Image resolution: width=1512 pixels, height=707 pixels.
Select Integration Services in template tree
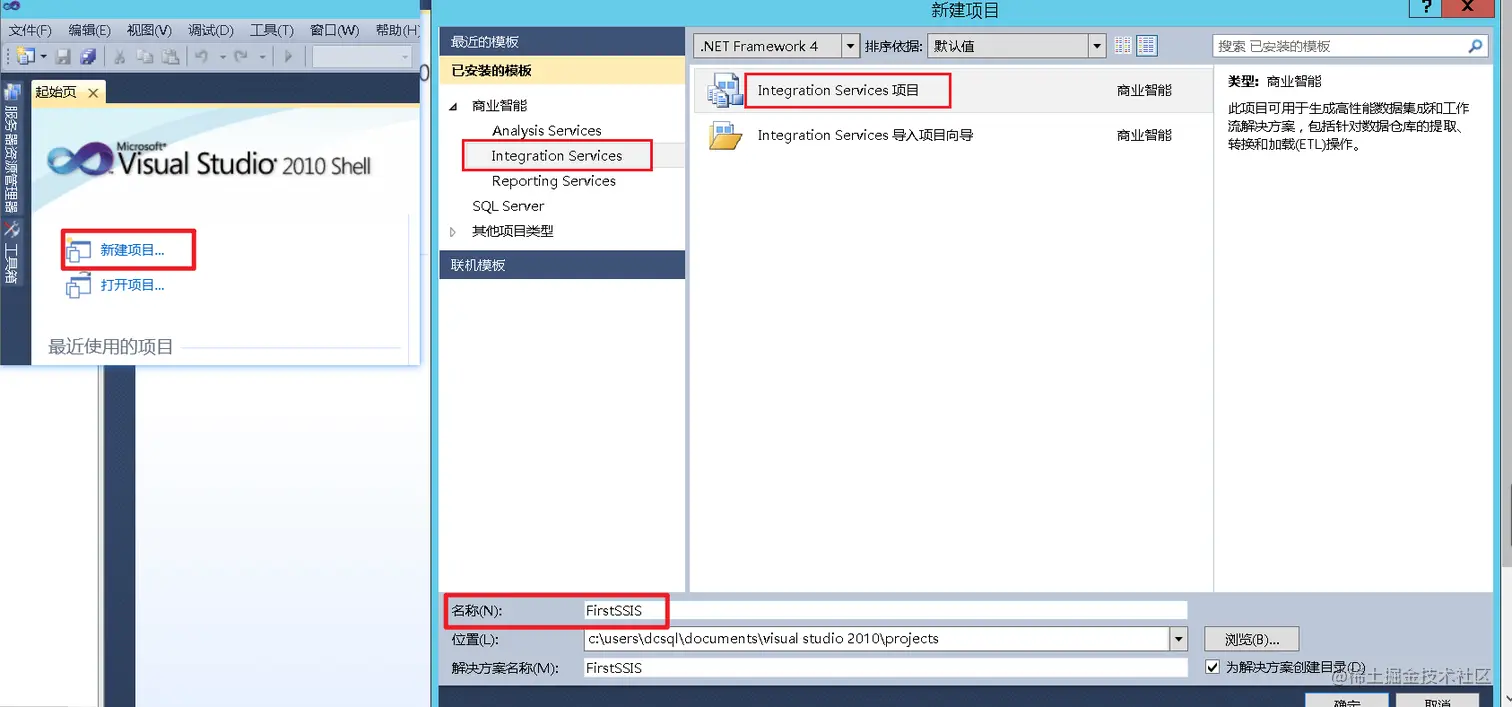point(556,156)
